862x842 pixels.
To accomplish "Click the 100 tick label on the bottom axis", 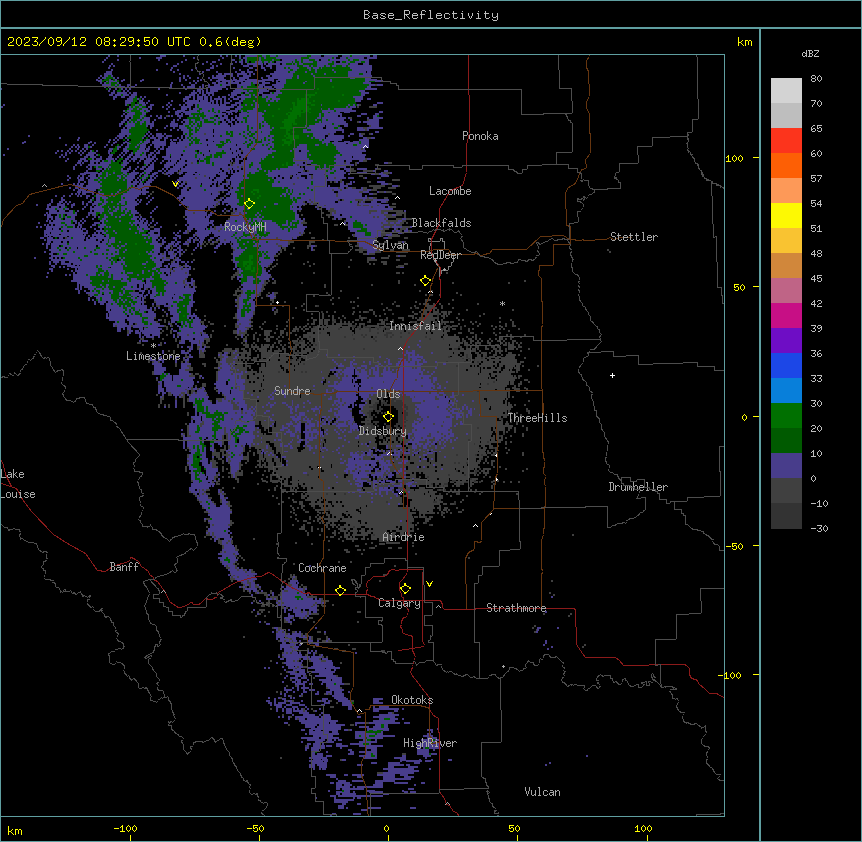I will 643,828.
